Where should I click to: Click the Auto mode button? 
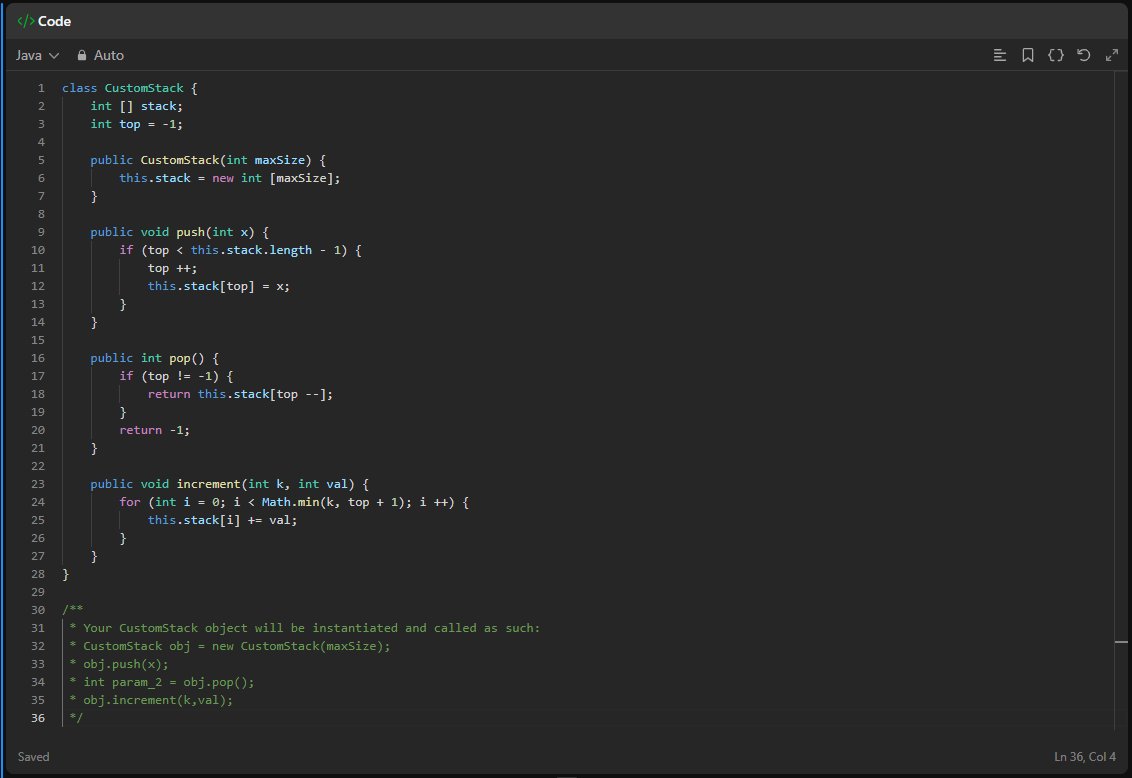(x=100, y=56)
